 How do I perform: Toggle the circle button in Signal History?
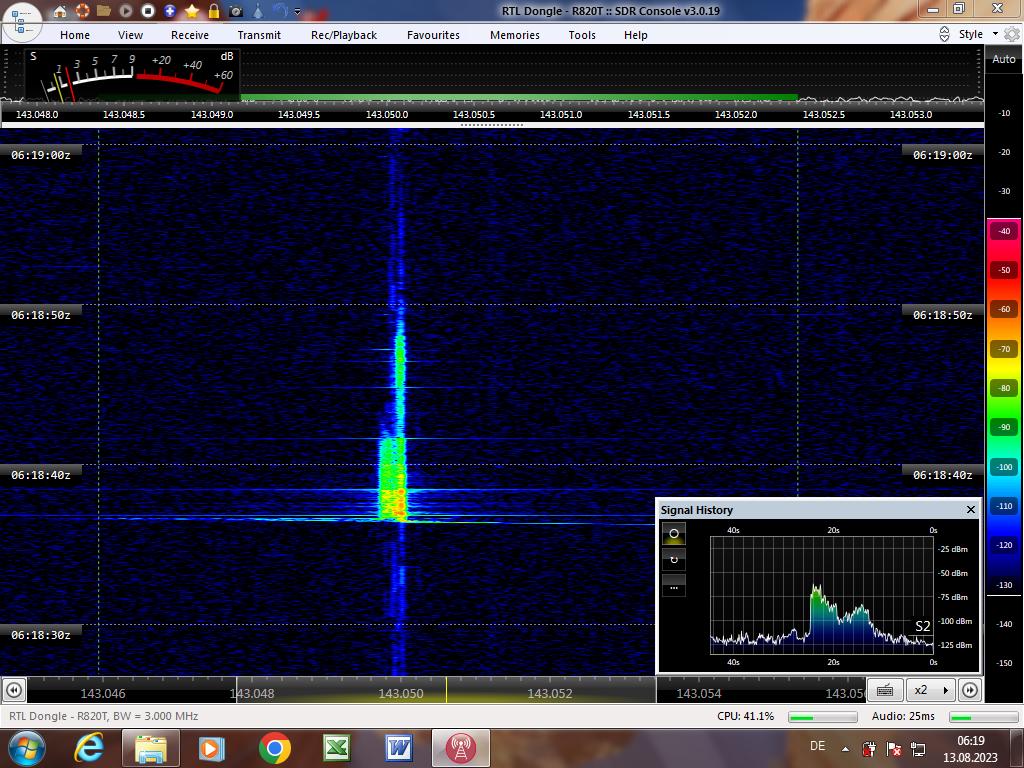[674, 534]
